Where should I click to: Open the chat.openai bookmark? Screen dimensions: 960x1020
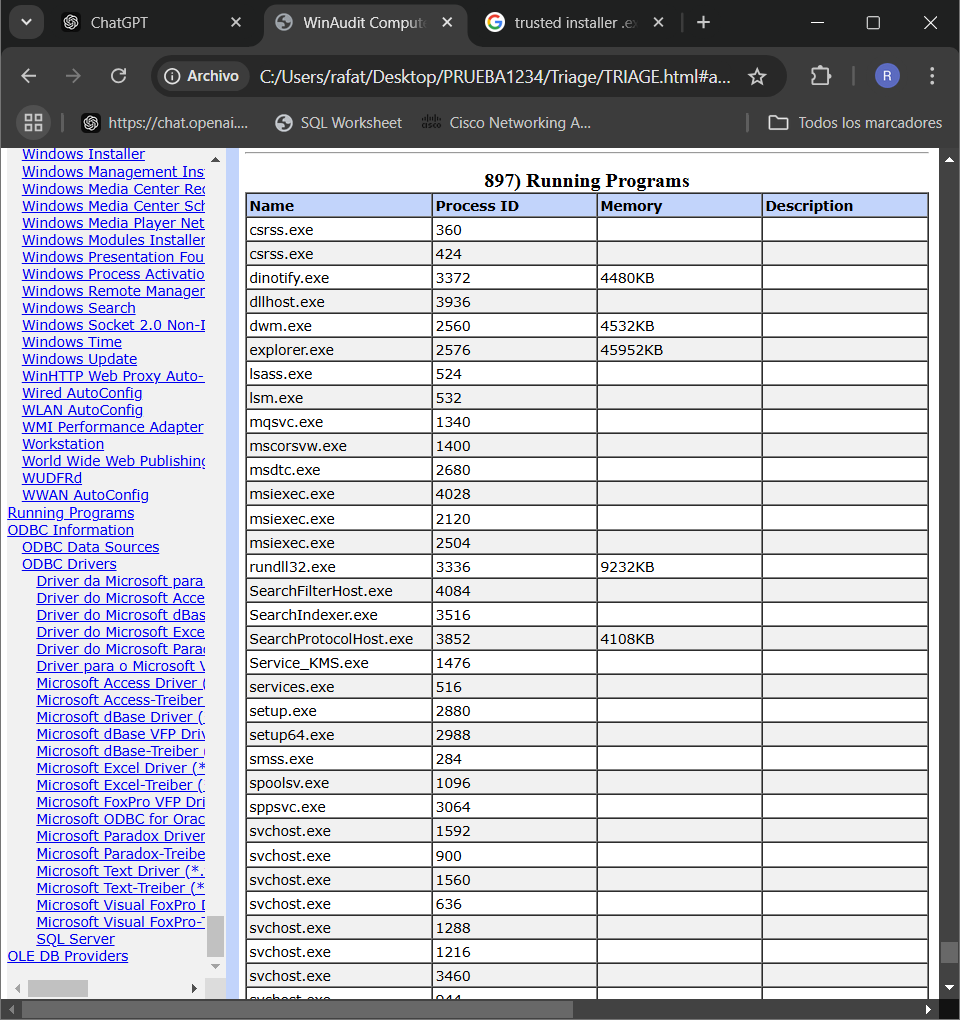tap(165, 123)
